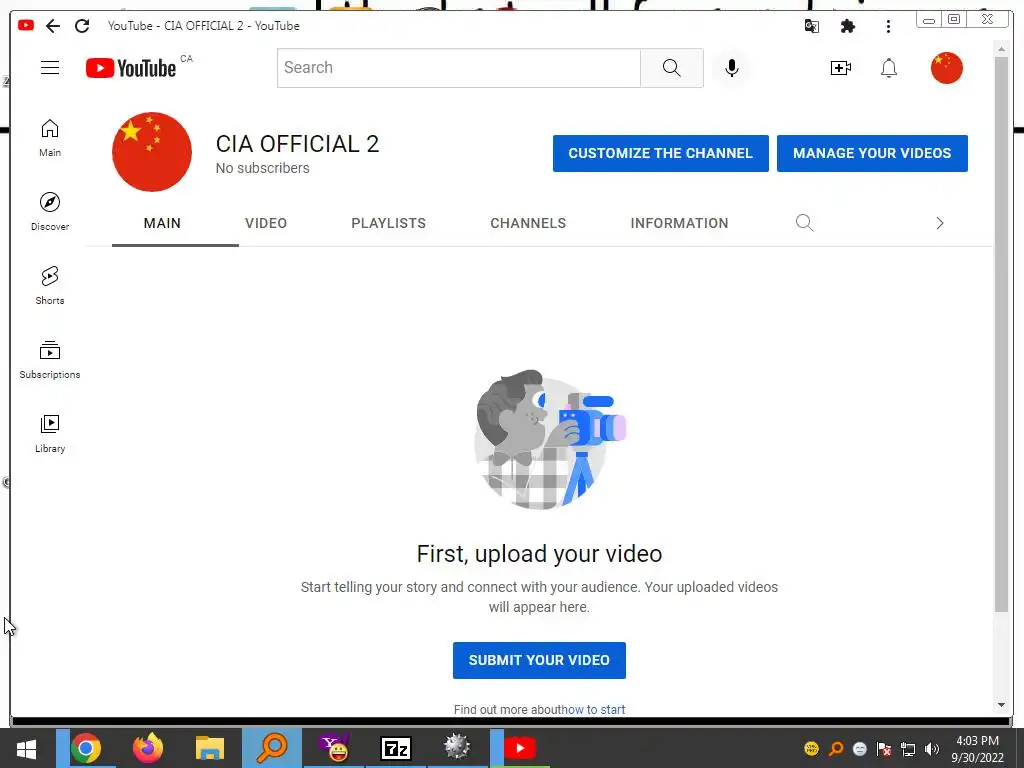This screenshot has height=768, width=1024.
Task: Open Chrome from the taskbar
Action: 86,748
